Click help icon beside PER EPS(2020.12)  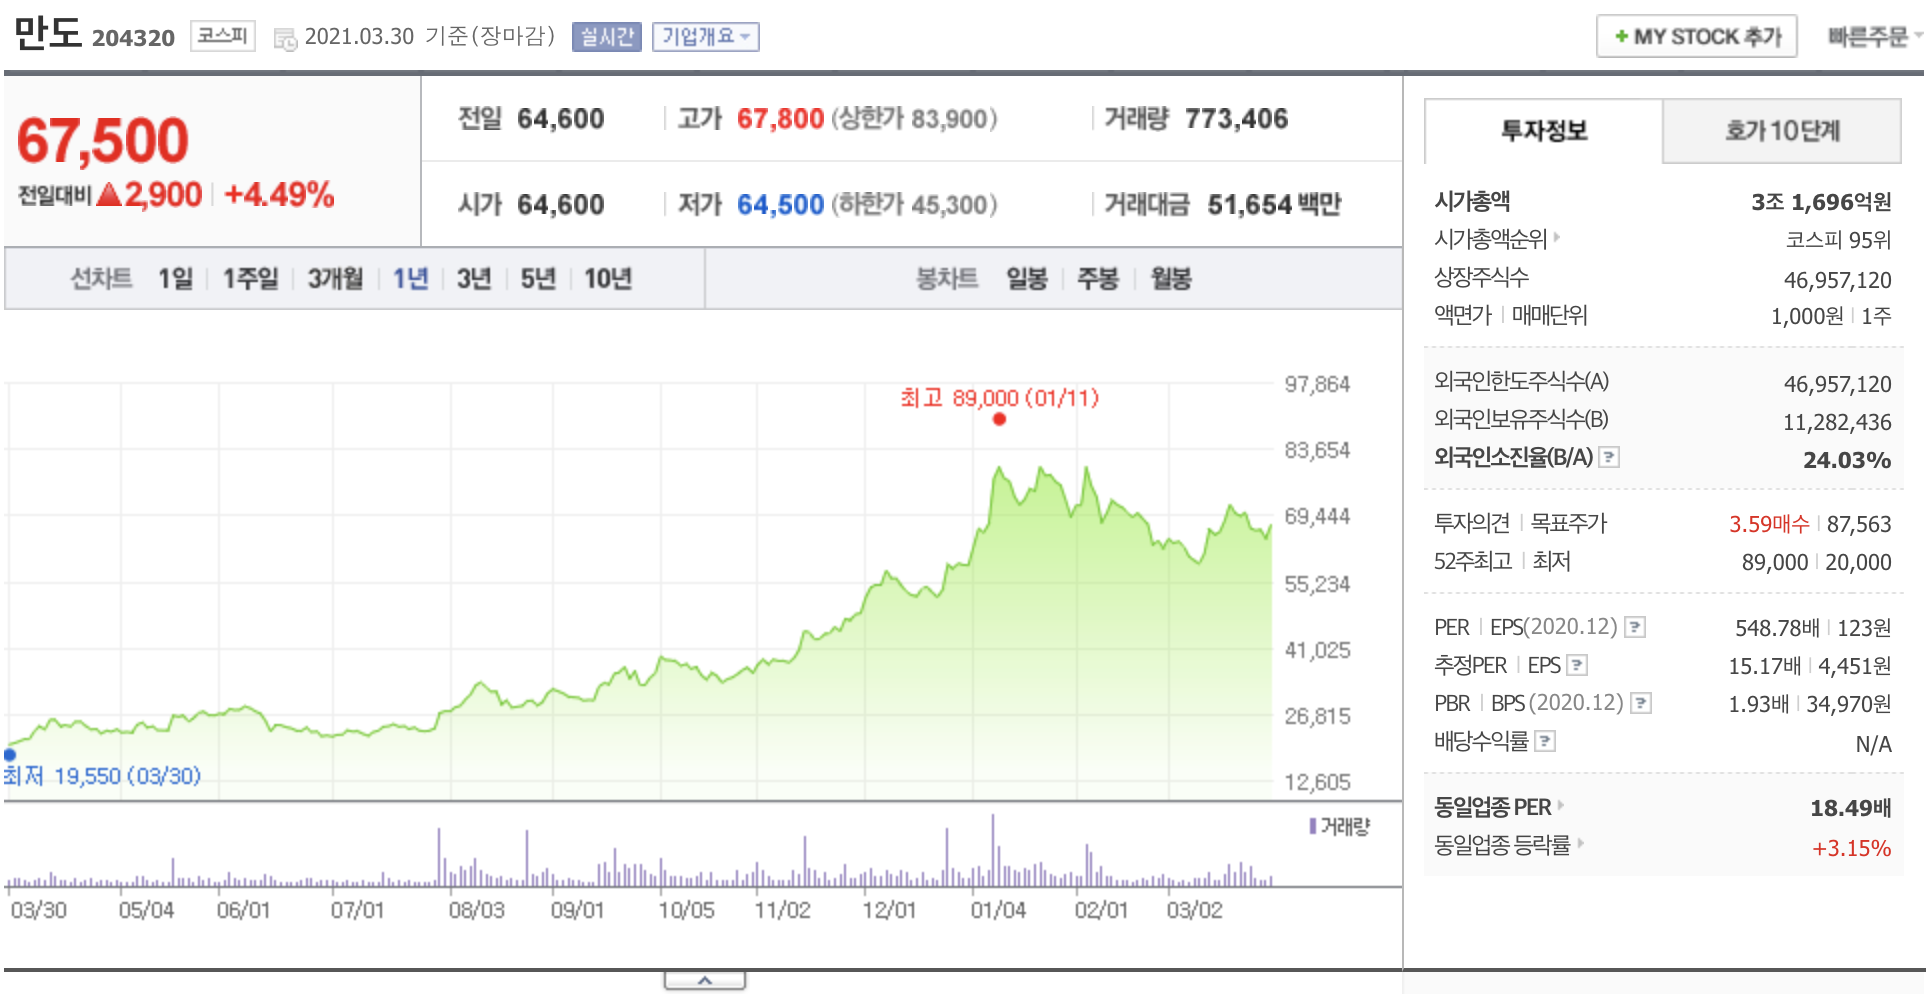(1635, 627)
